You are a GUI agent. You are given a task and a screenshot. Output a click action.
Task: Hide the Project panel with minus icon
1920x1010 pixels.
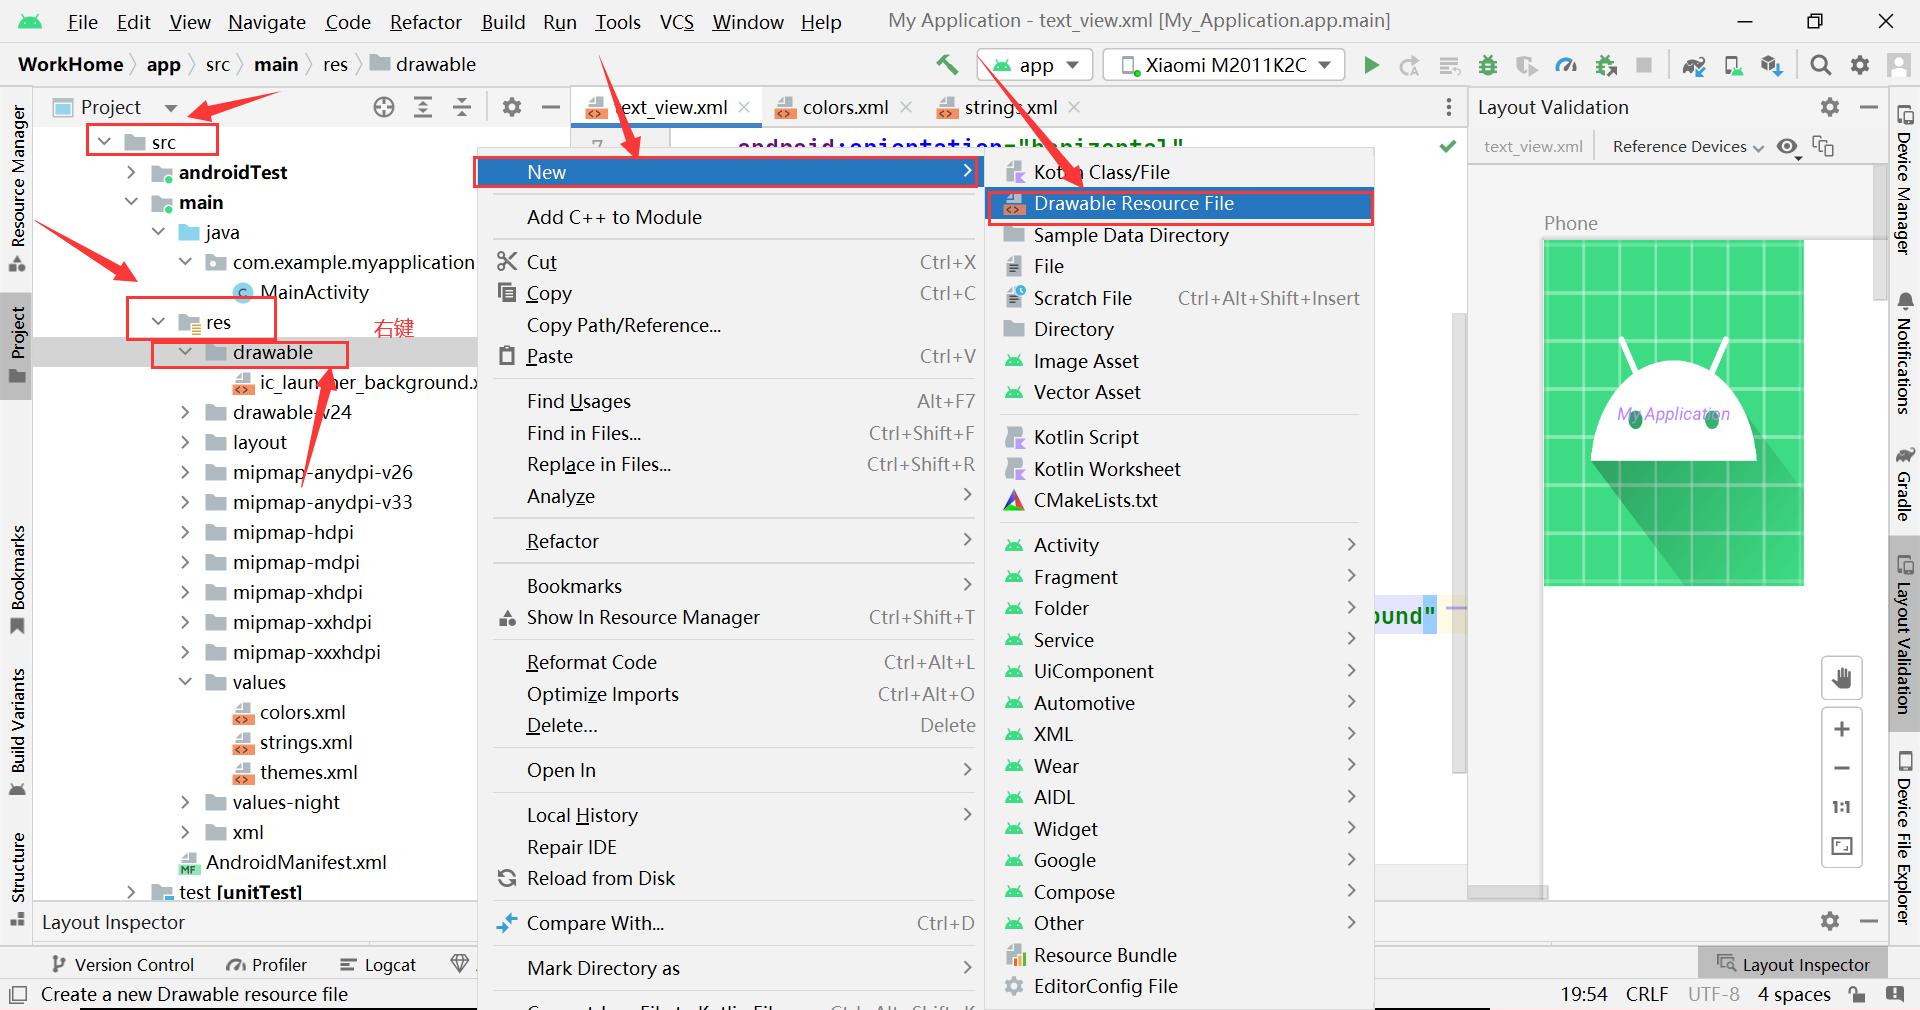(549, 107)
